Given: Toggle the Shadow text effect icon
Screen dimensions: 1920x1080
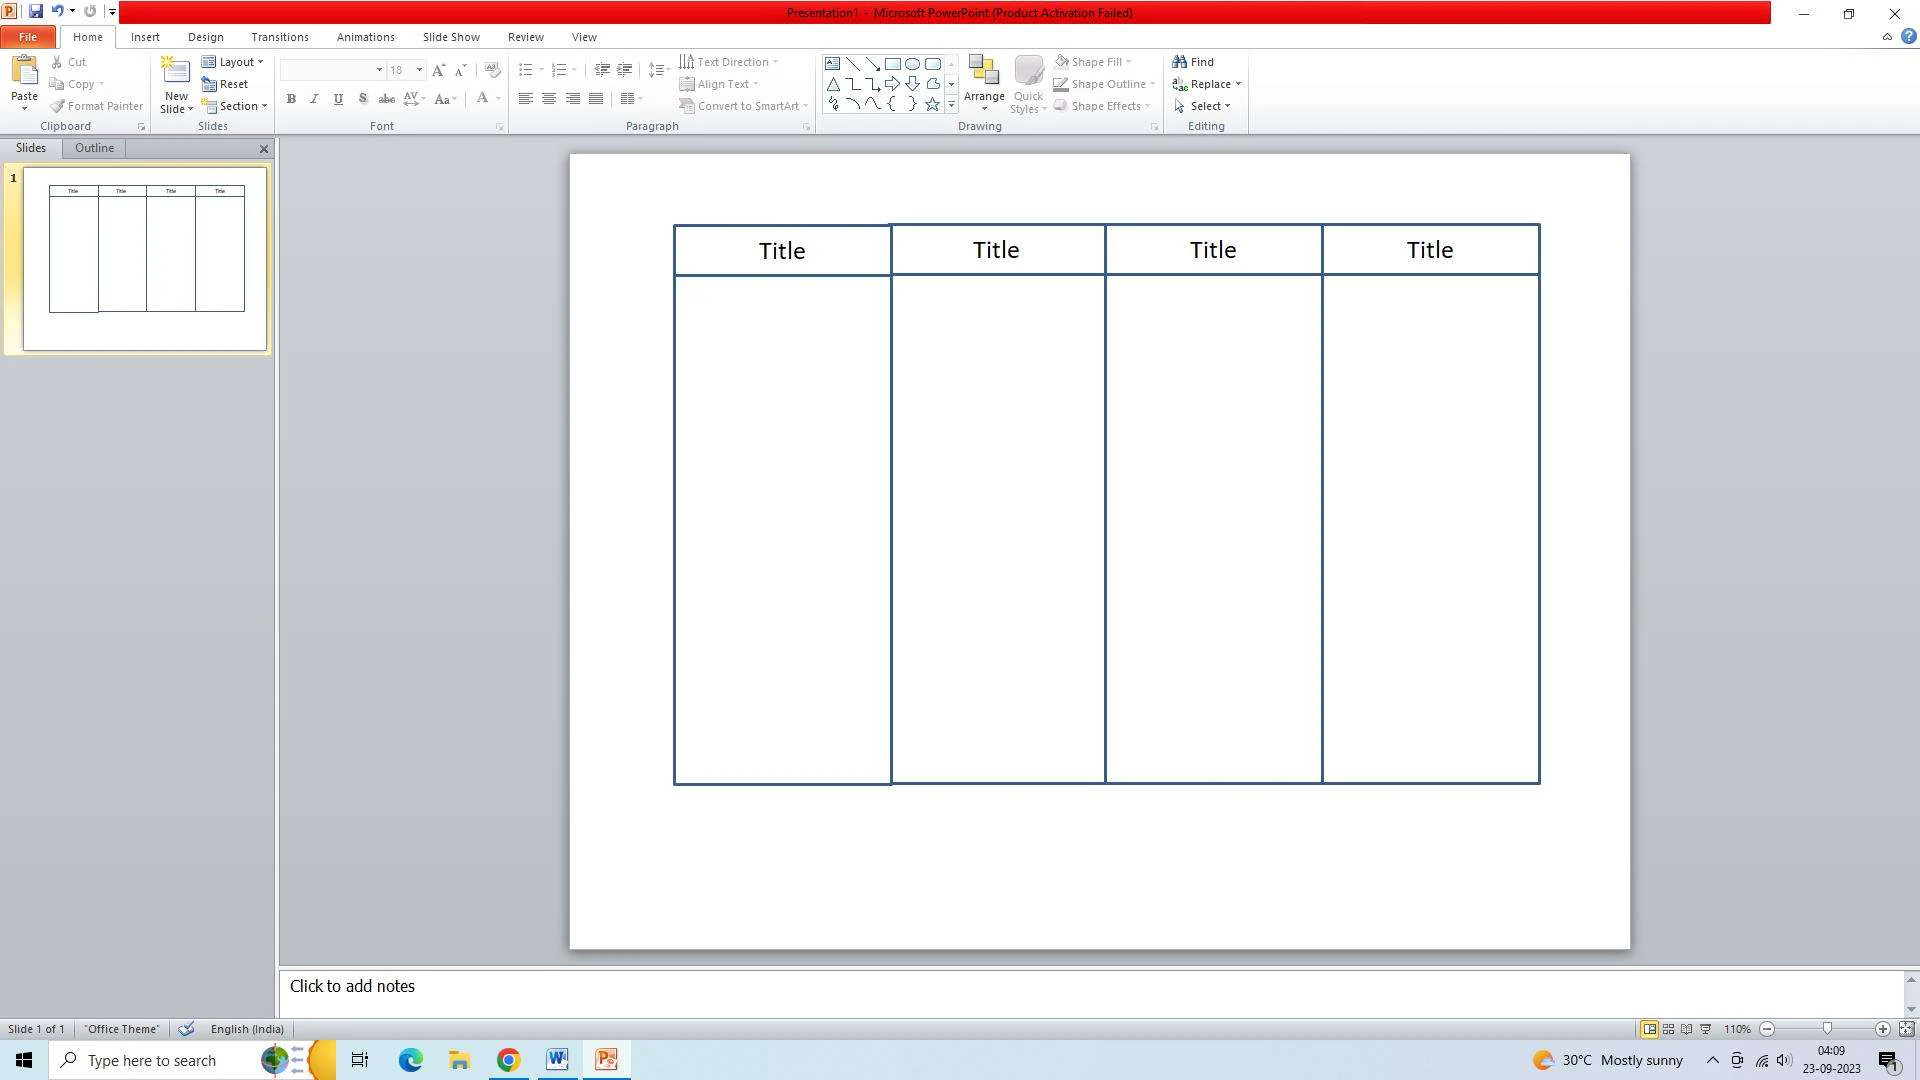Looking at the screenshot, I should pos(363,99).
